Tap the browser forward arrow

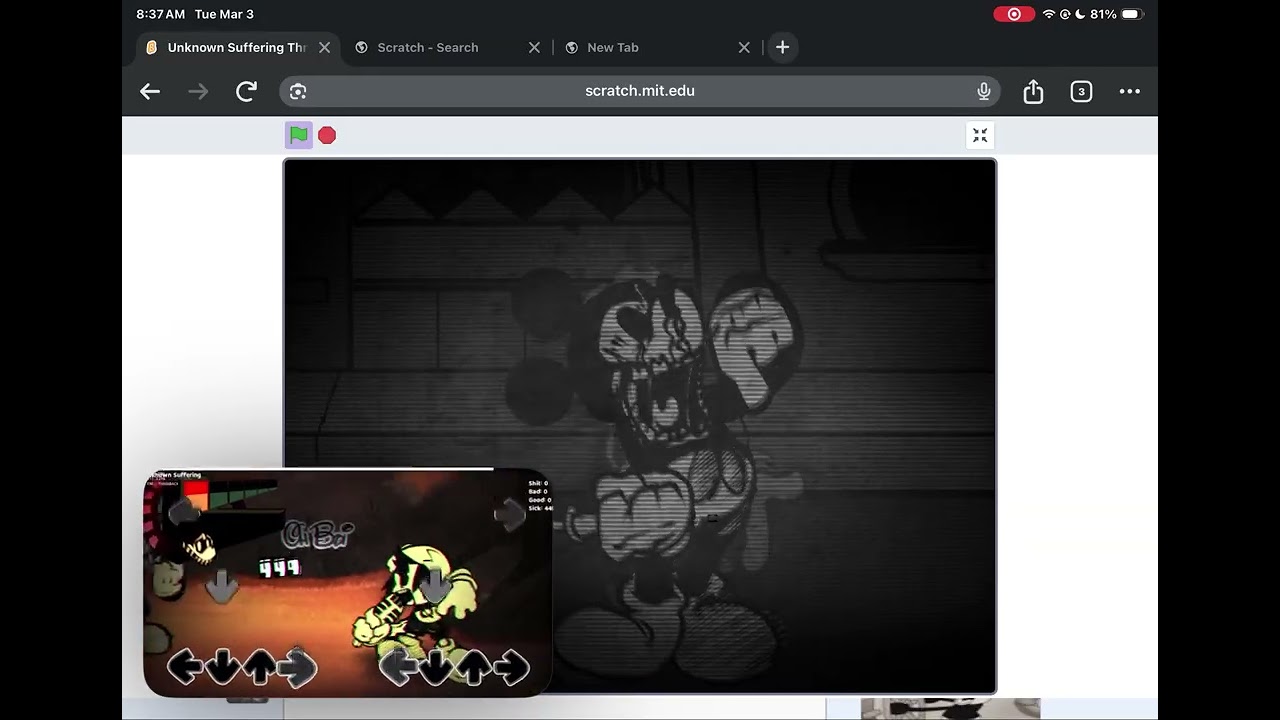(x=199, y=92)
